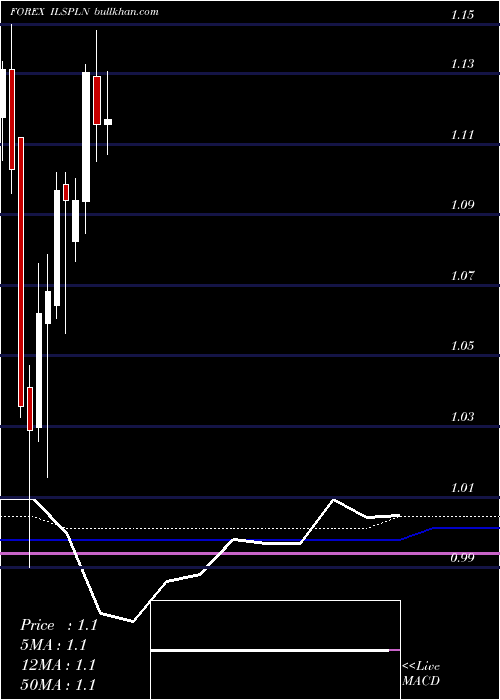Click the 1.05 price axis label

(x=462, y=346)
